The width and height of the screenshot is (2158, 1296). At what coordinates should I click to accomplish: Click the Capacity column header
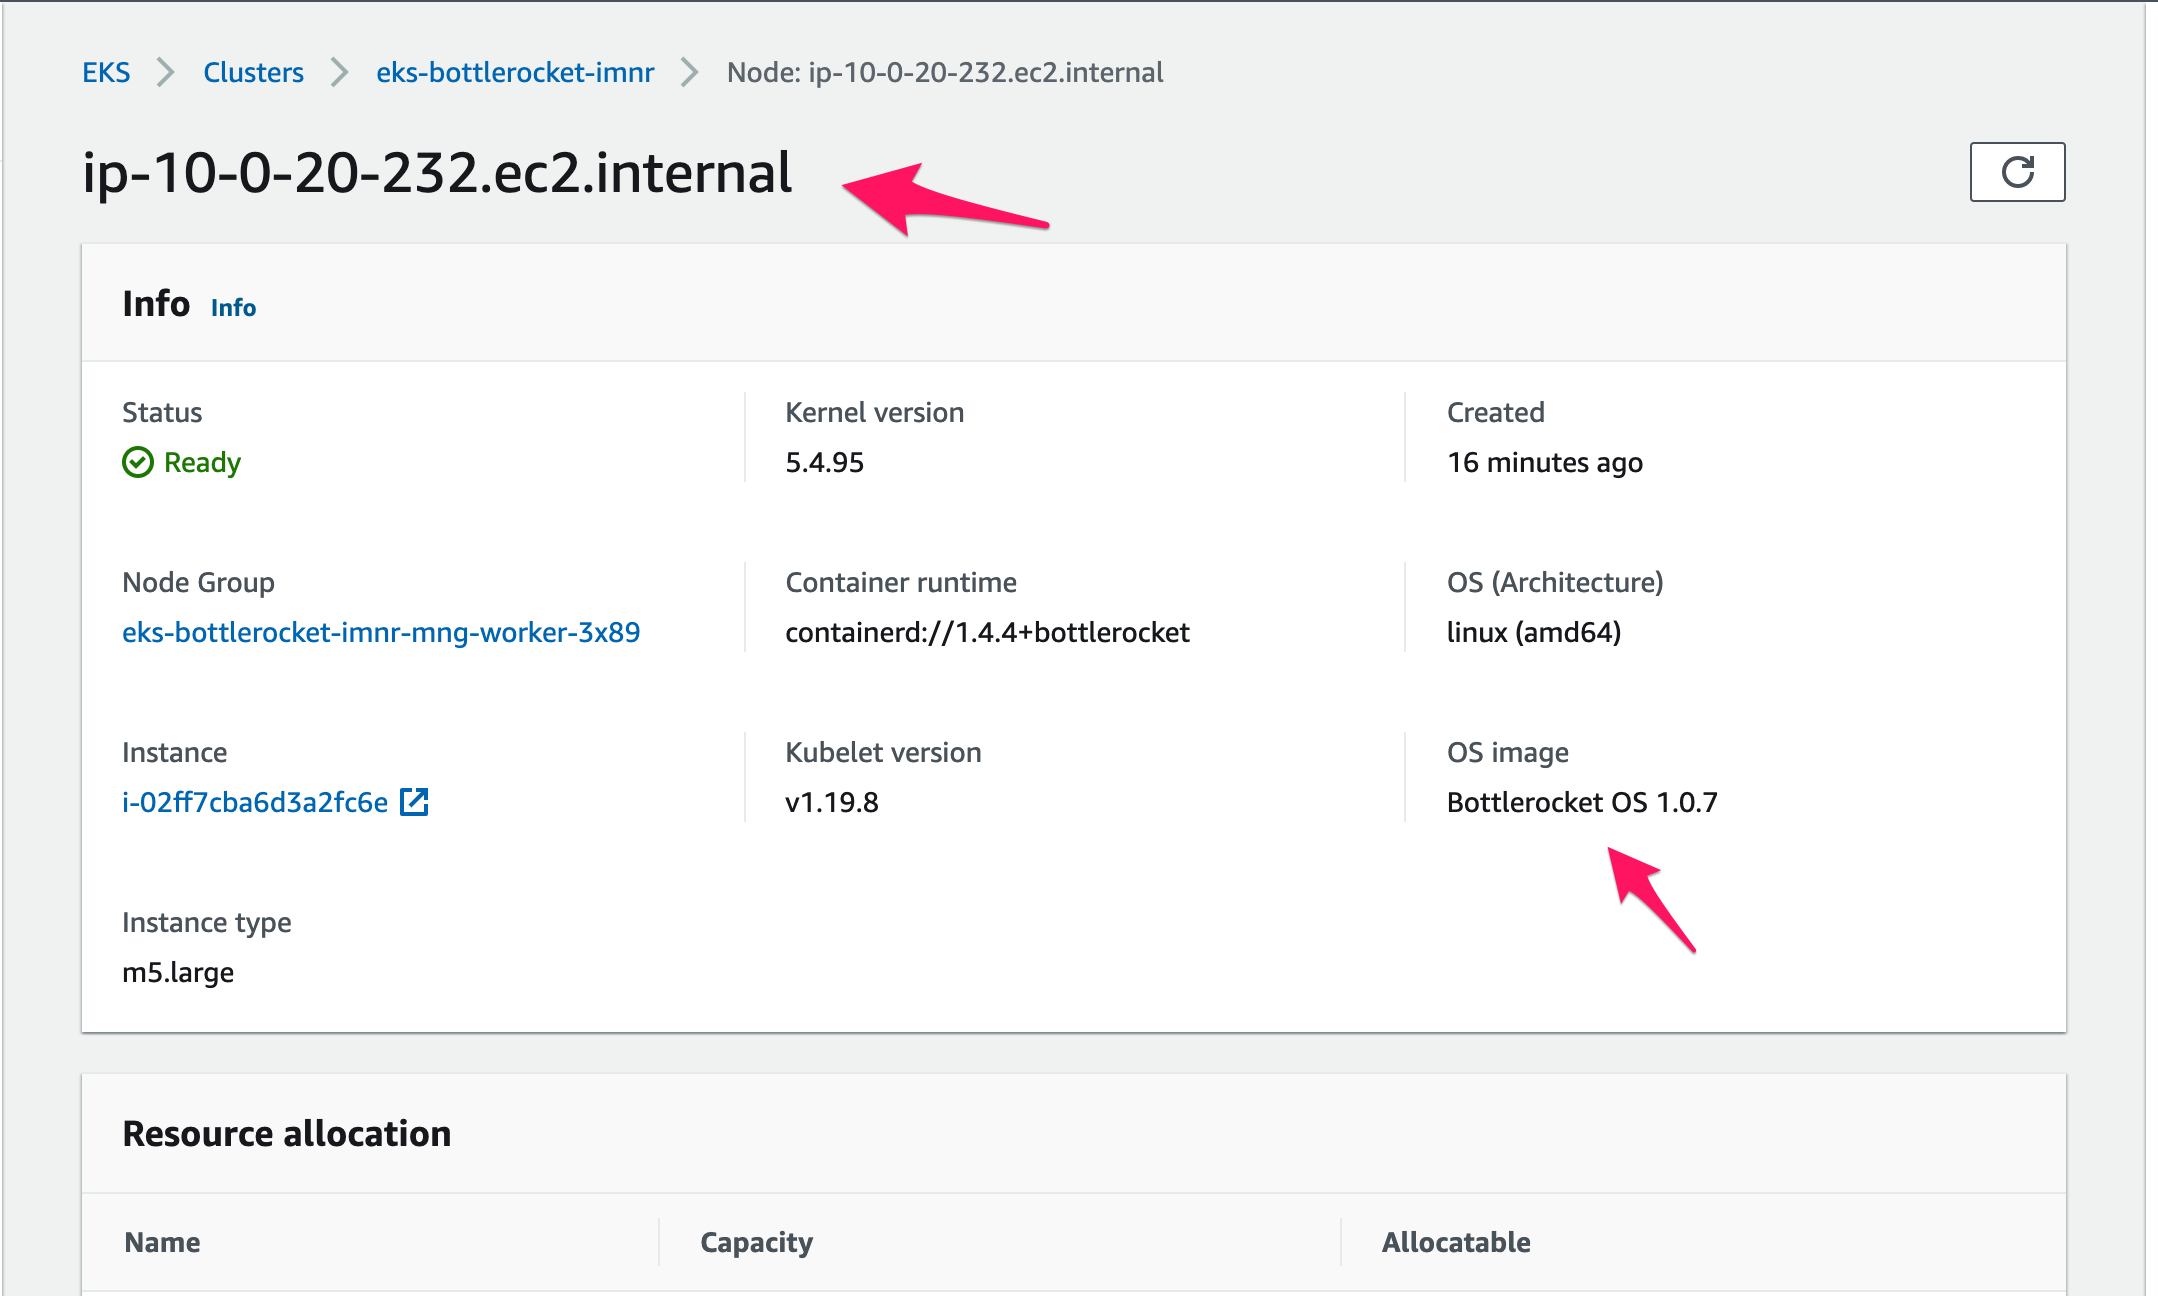point(756,1242)
